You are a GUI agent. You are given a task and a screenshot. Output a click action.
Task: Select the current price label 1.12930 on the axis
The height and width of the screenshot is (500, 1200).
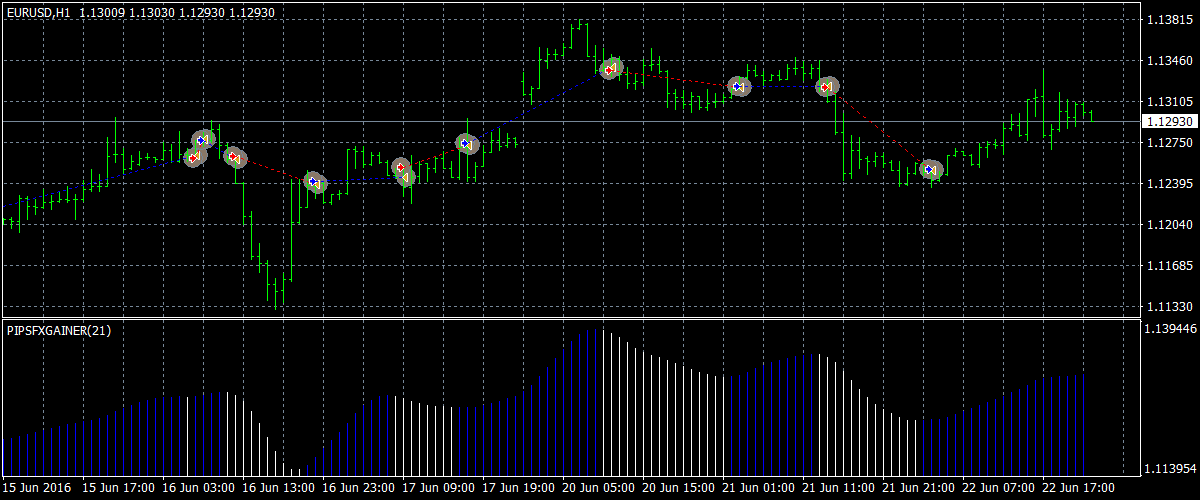[1170, 121]
